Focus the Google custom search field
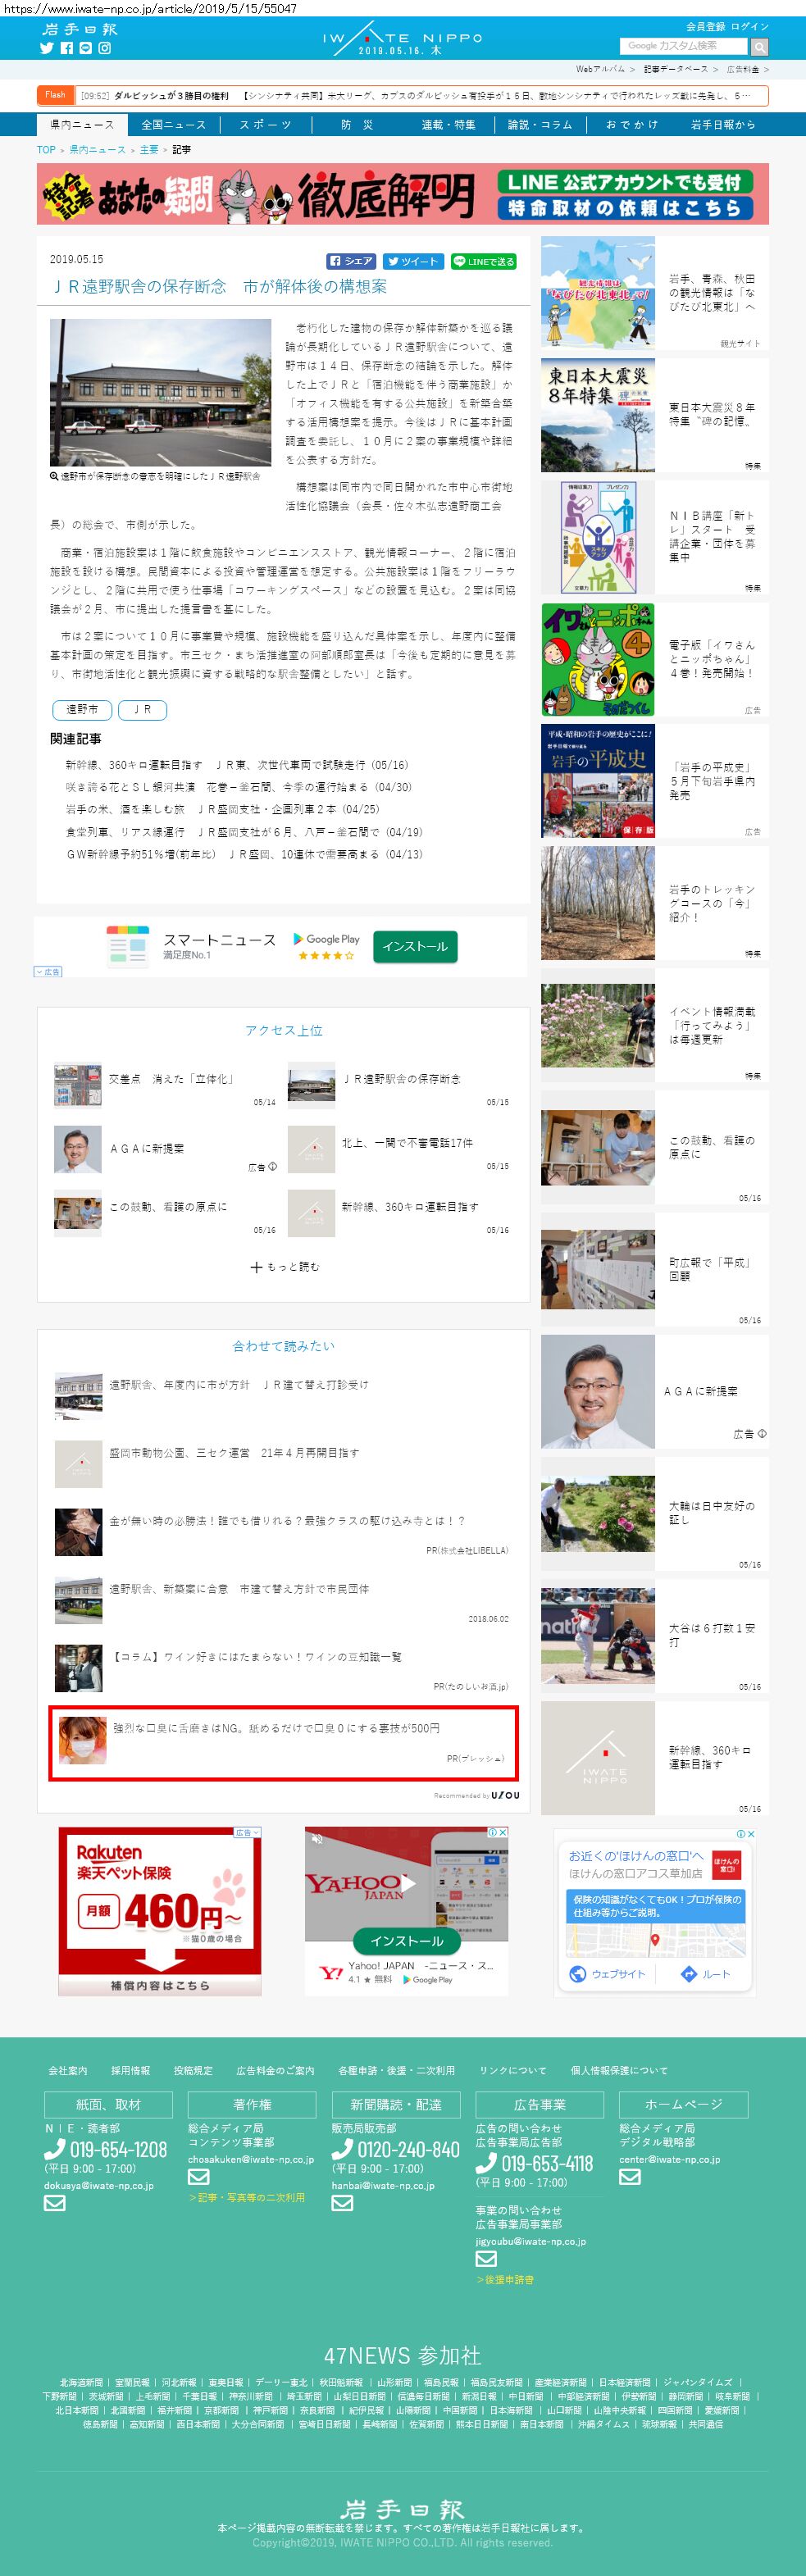Screen dimensions: 806x2576 point(684,46)
